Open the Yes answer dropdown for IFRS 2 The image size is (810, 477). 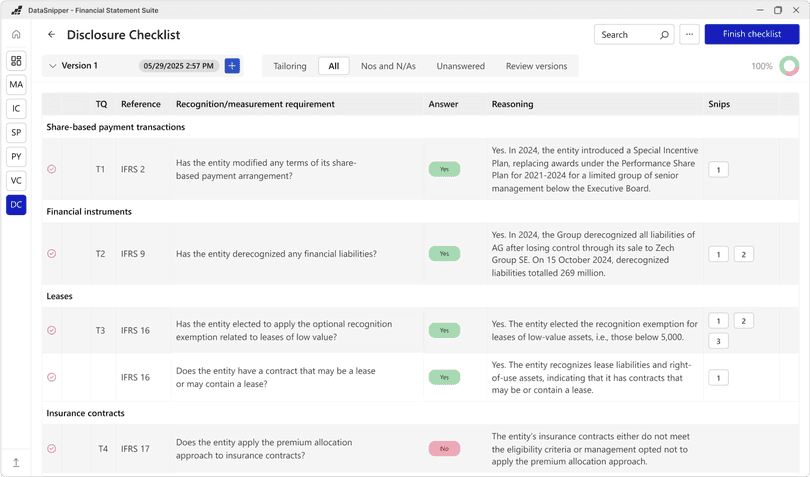click(x=444, y=170)
